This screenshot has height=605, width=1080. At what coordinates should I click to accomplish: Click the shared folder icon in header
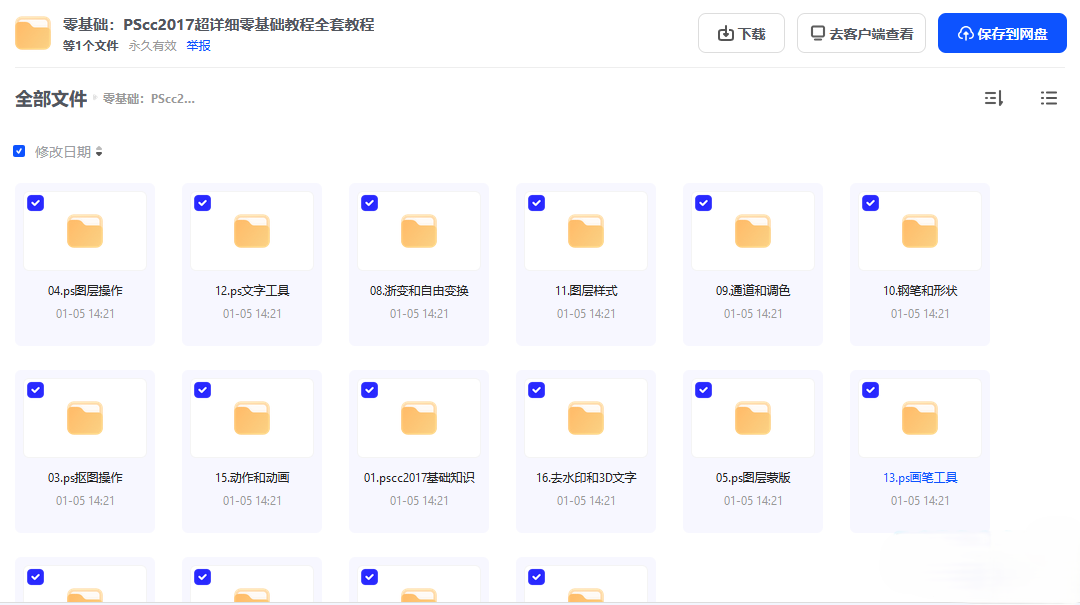pyautogui.click(x=33, y=33)
